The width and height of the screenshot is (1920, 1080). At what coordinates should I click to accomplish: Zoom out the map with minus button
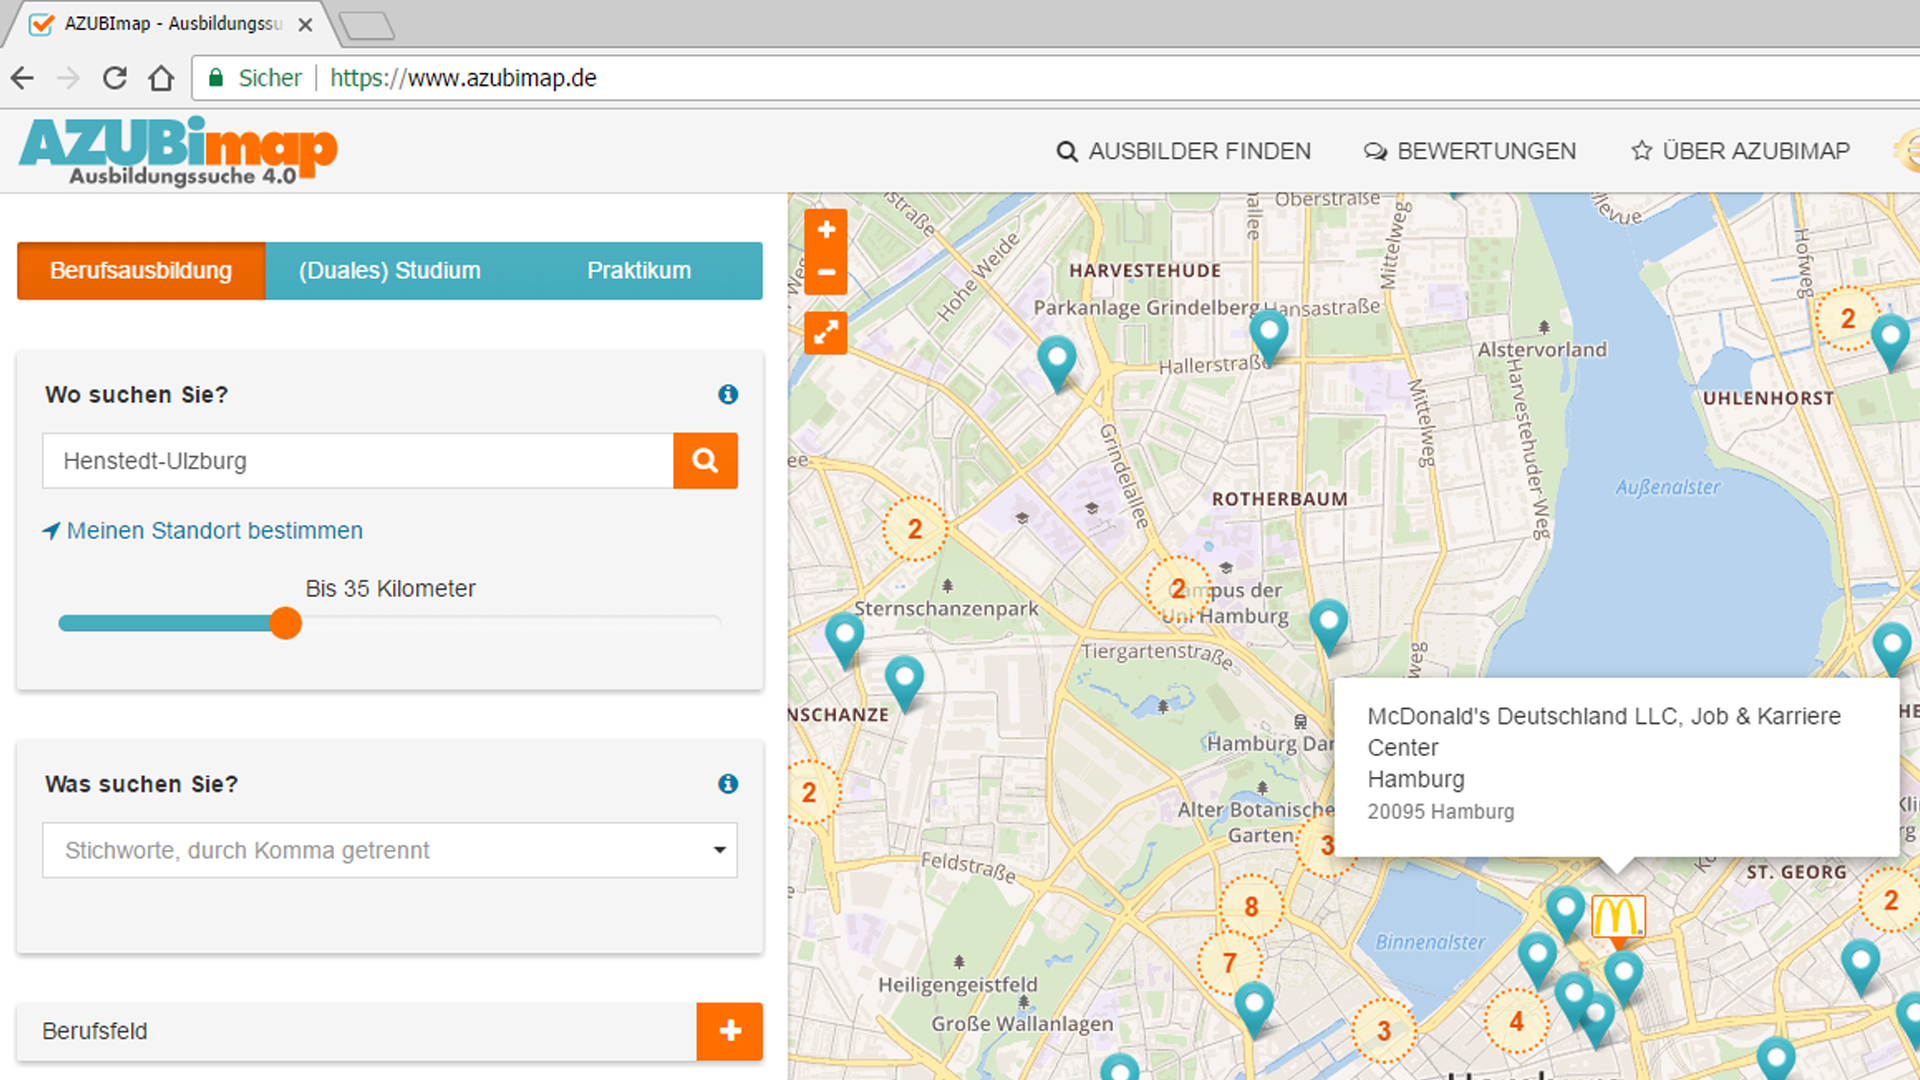[826, 272]
